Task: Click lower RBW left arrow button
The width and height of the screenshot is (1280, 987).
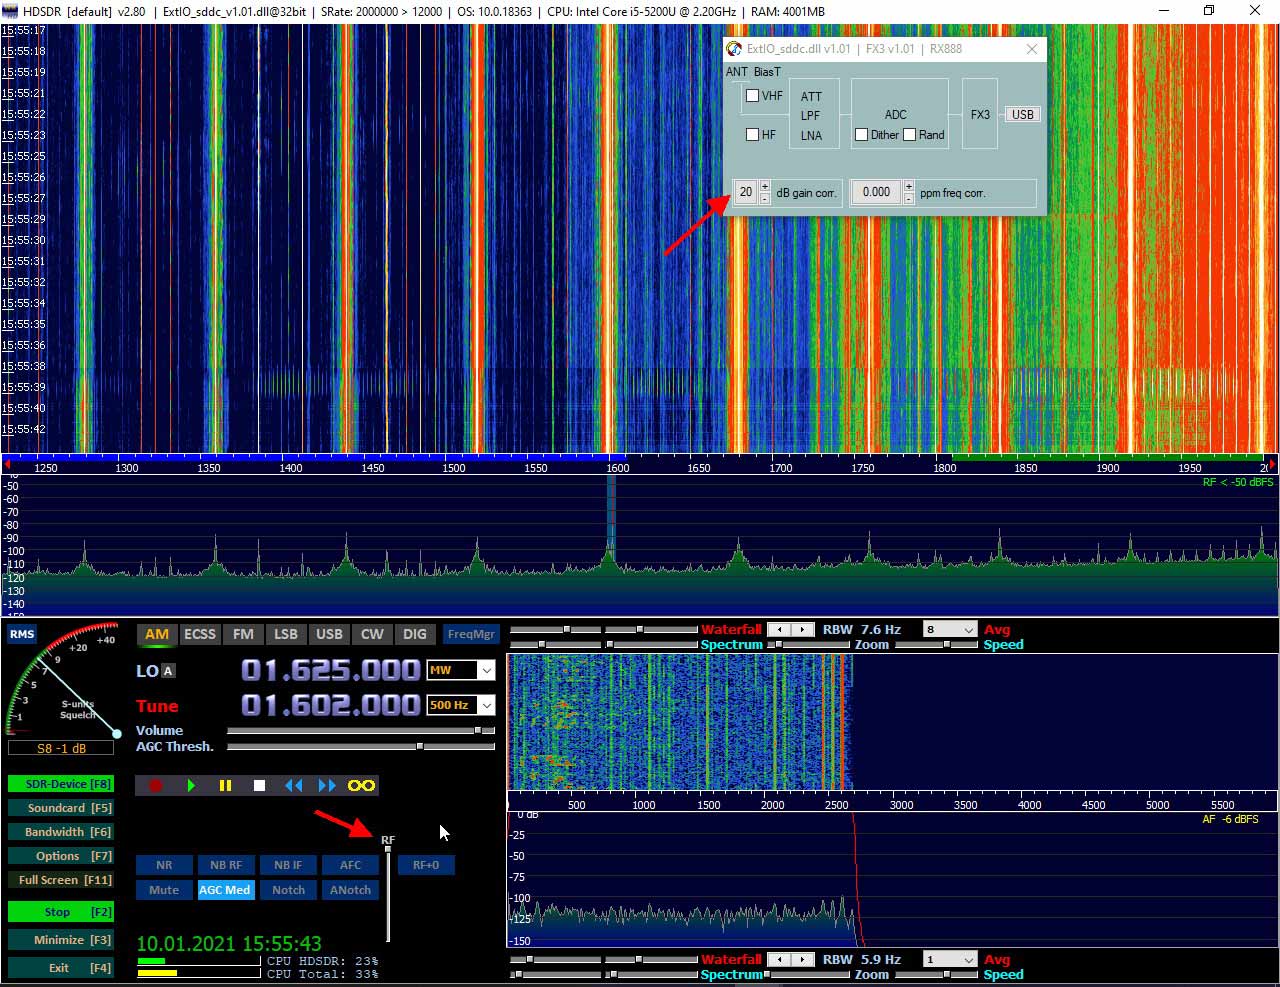Action: (x=779, y=960)
